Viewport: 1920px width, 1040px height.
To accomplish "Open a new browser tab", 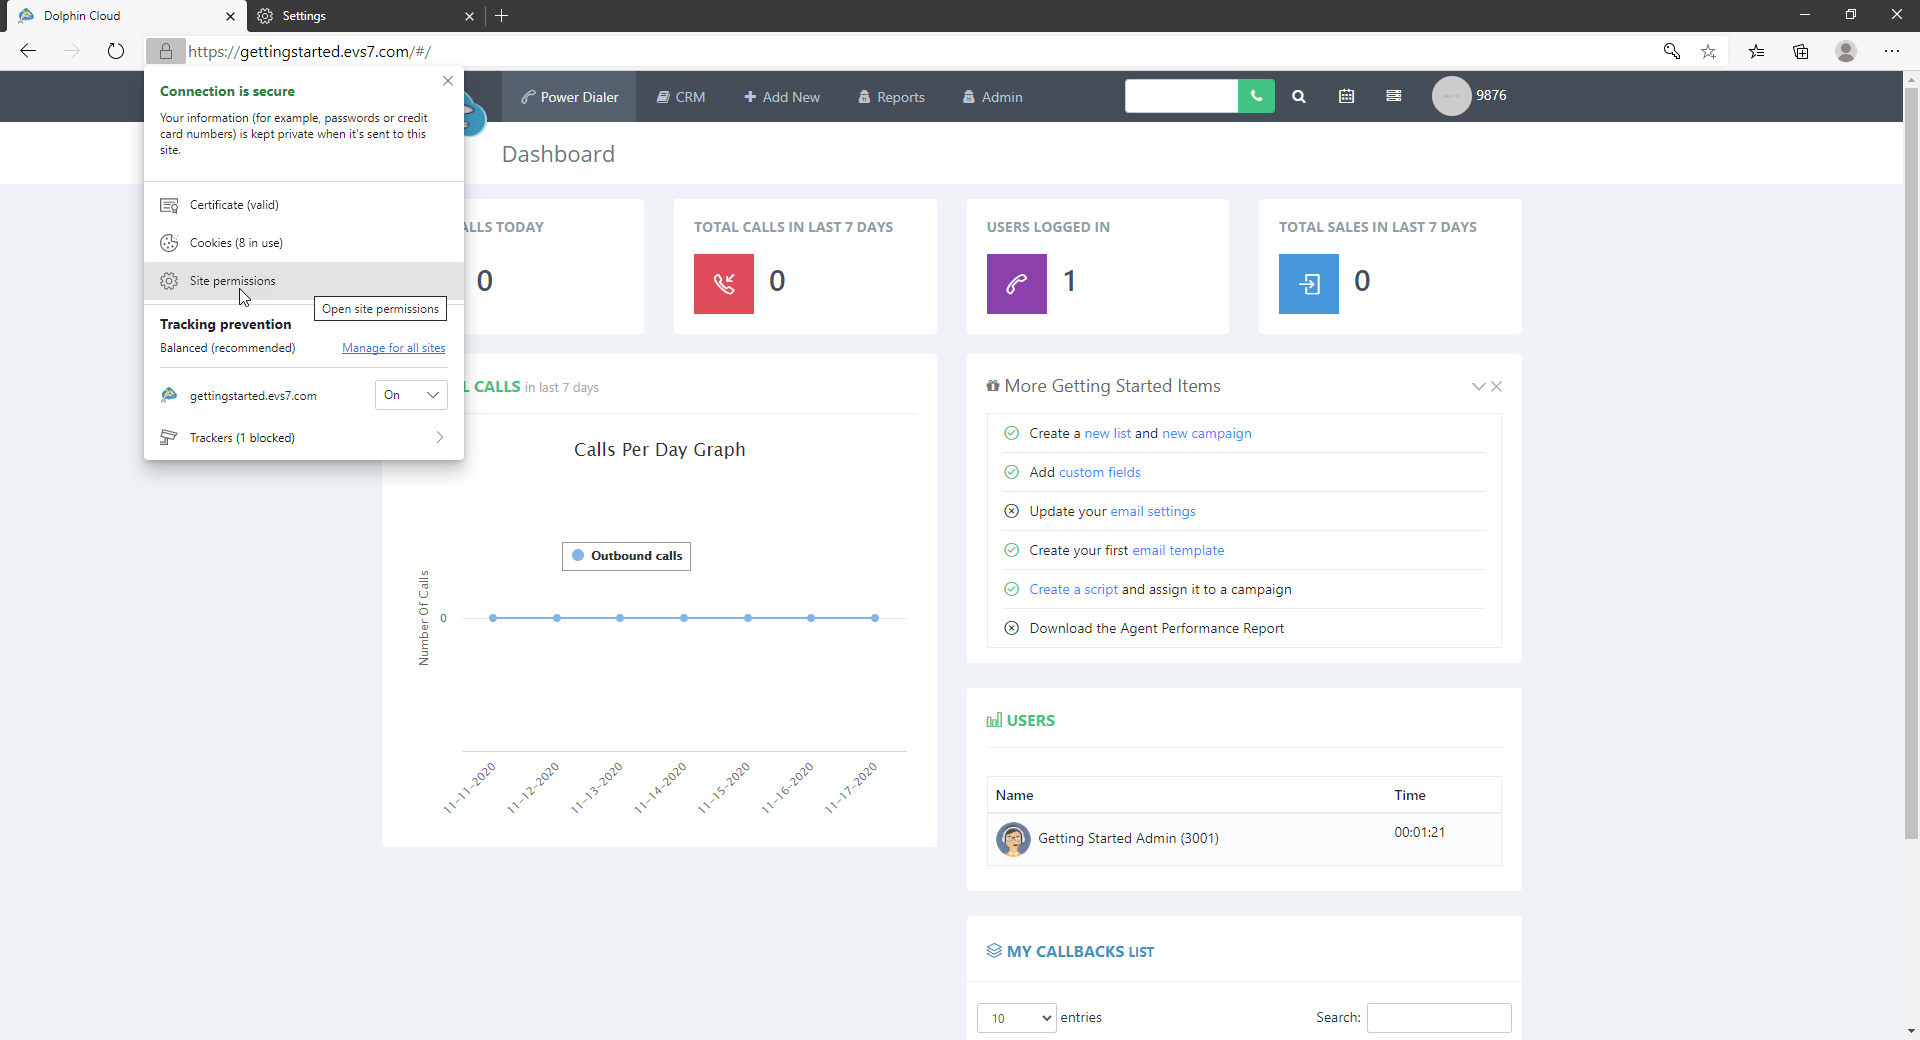I will pos(502,16).
